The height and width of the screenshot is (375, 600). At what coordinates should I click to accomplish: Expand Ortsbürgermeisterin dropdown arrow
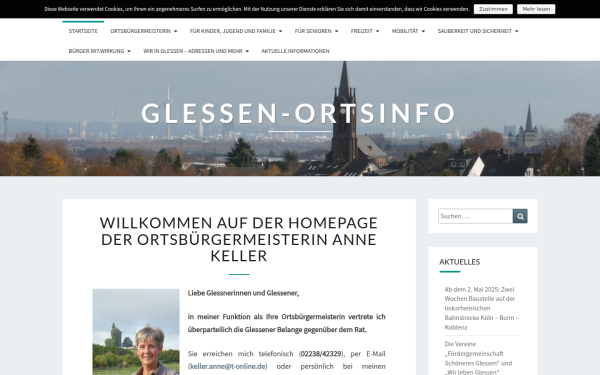[x=176, y=31]
